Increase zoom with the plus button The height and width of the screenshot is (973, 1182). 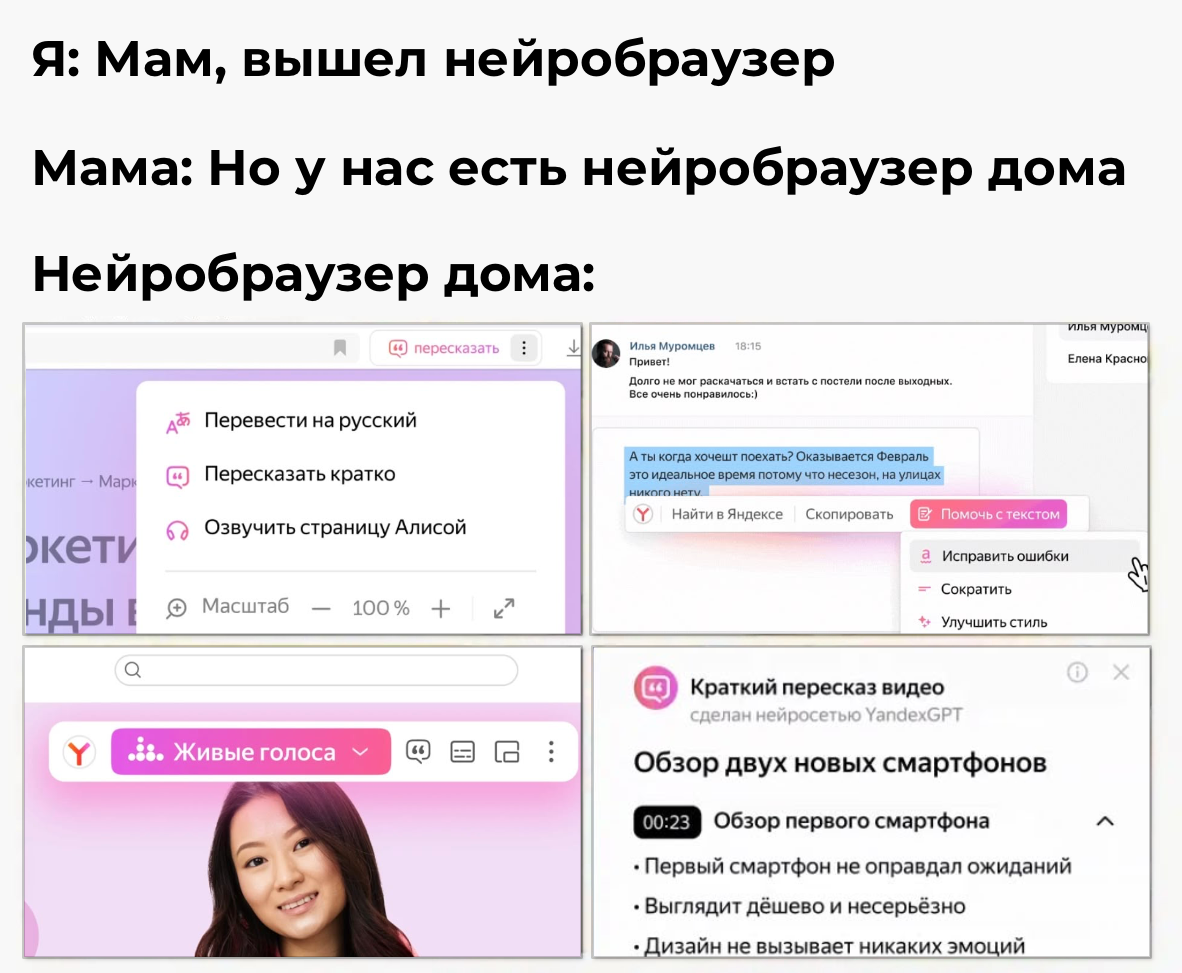(441, 608)
